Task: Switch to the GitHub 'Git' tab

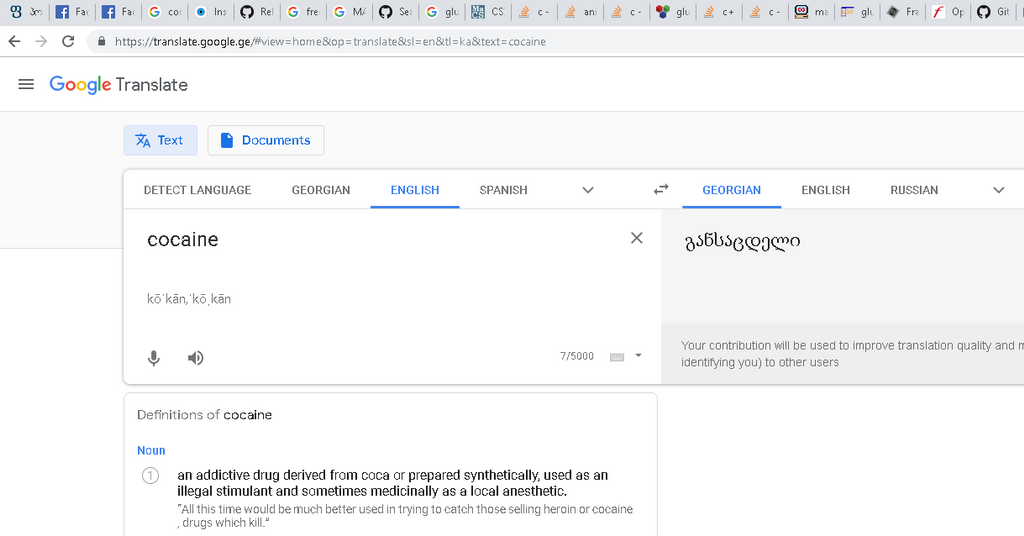Action: 994,12
